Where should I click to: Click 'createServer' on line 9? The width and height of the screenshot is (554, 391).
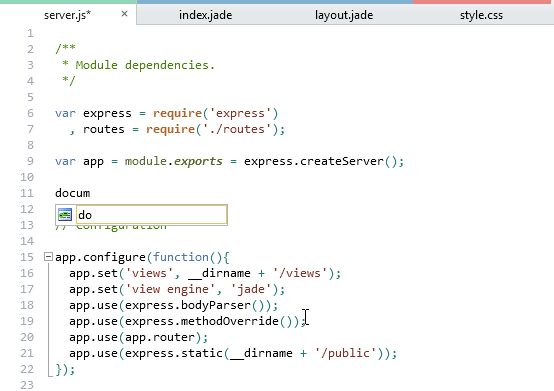coord(342,161)
